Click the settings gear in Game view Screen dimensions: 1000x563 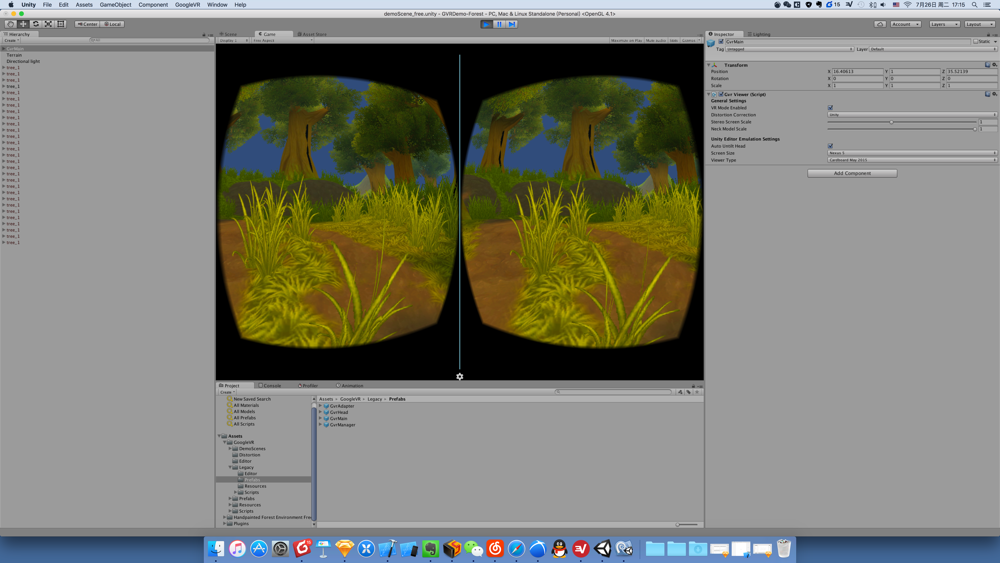[x=459, y=377]
